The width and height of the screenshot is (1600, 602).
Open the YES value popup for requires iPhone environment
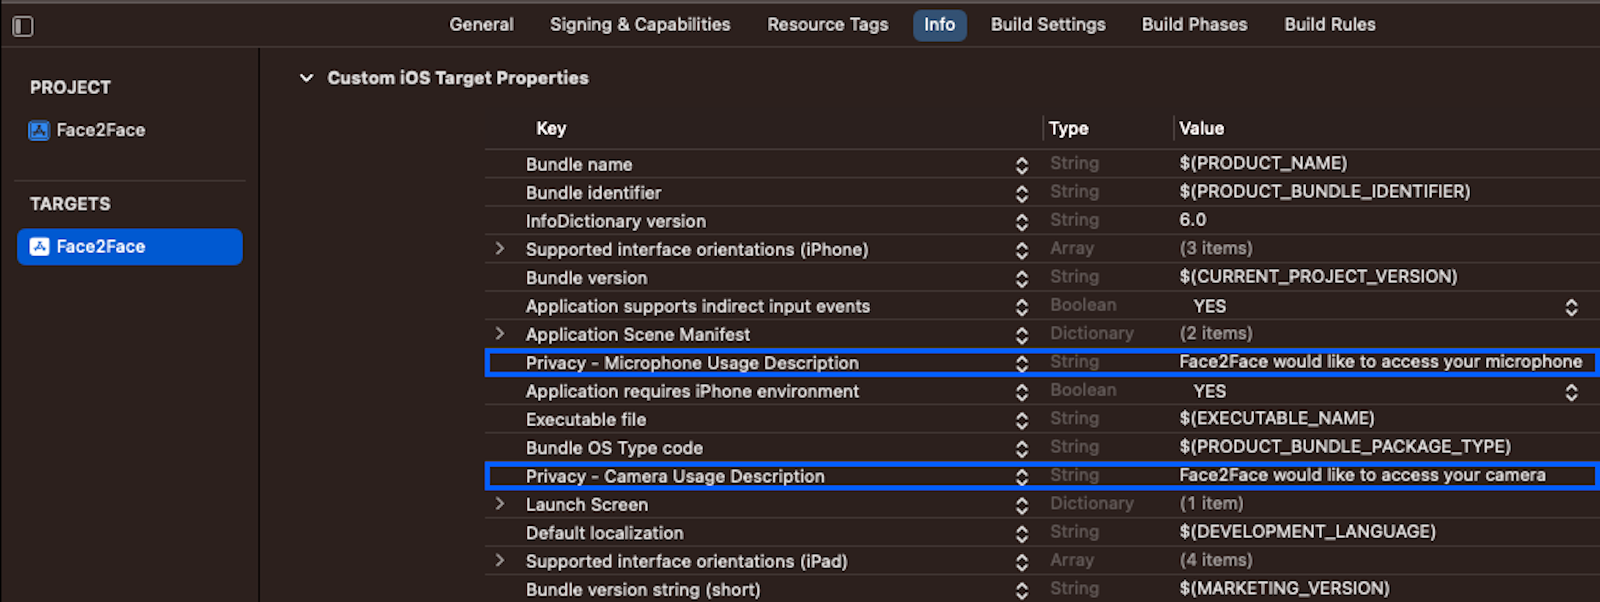click(1571, 392)
